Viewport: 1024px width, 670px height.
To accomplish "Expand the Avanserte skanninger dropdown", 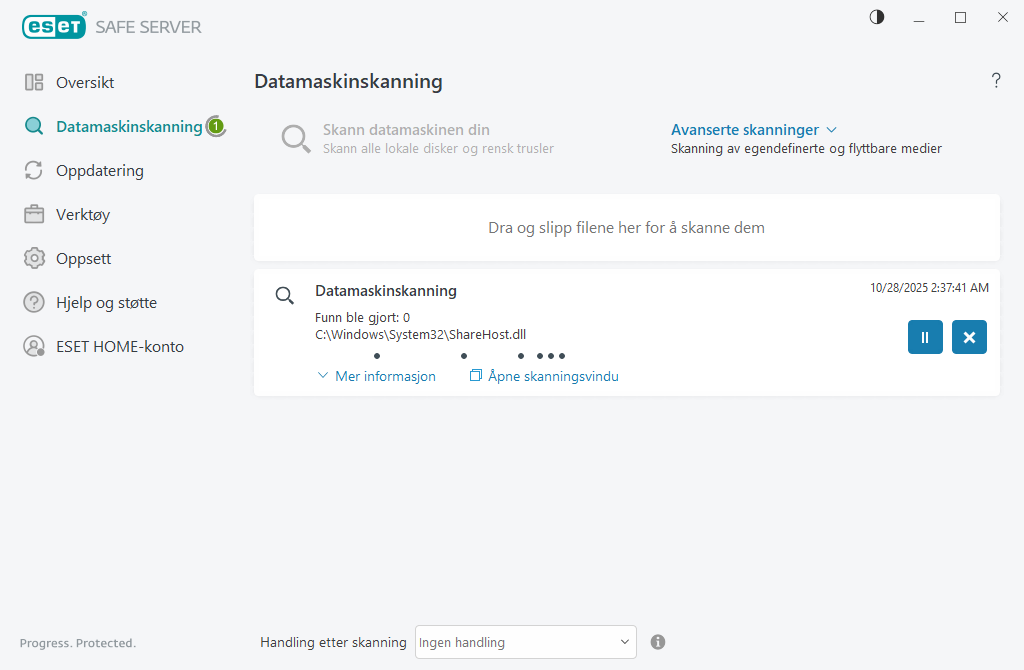I will point(754,129).
